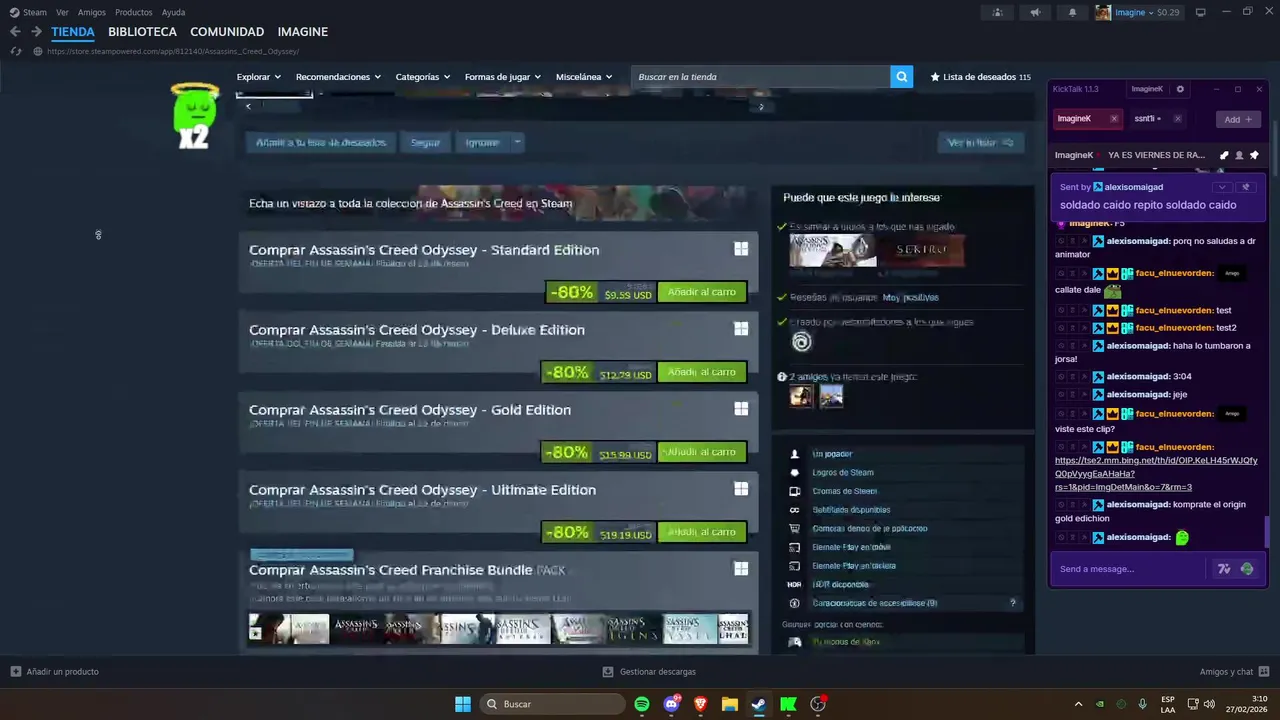Click the Windows taskbar Buscar search box

point(552,704)
